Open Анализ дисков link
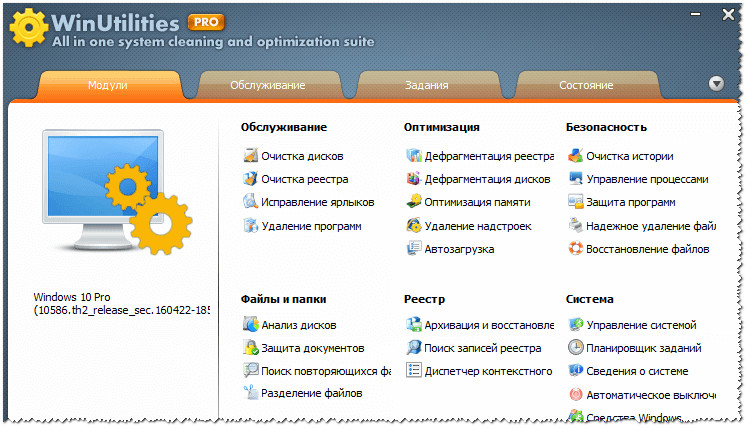Screen dimensions: 752x432 pos(299,325)
